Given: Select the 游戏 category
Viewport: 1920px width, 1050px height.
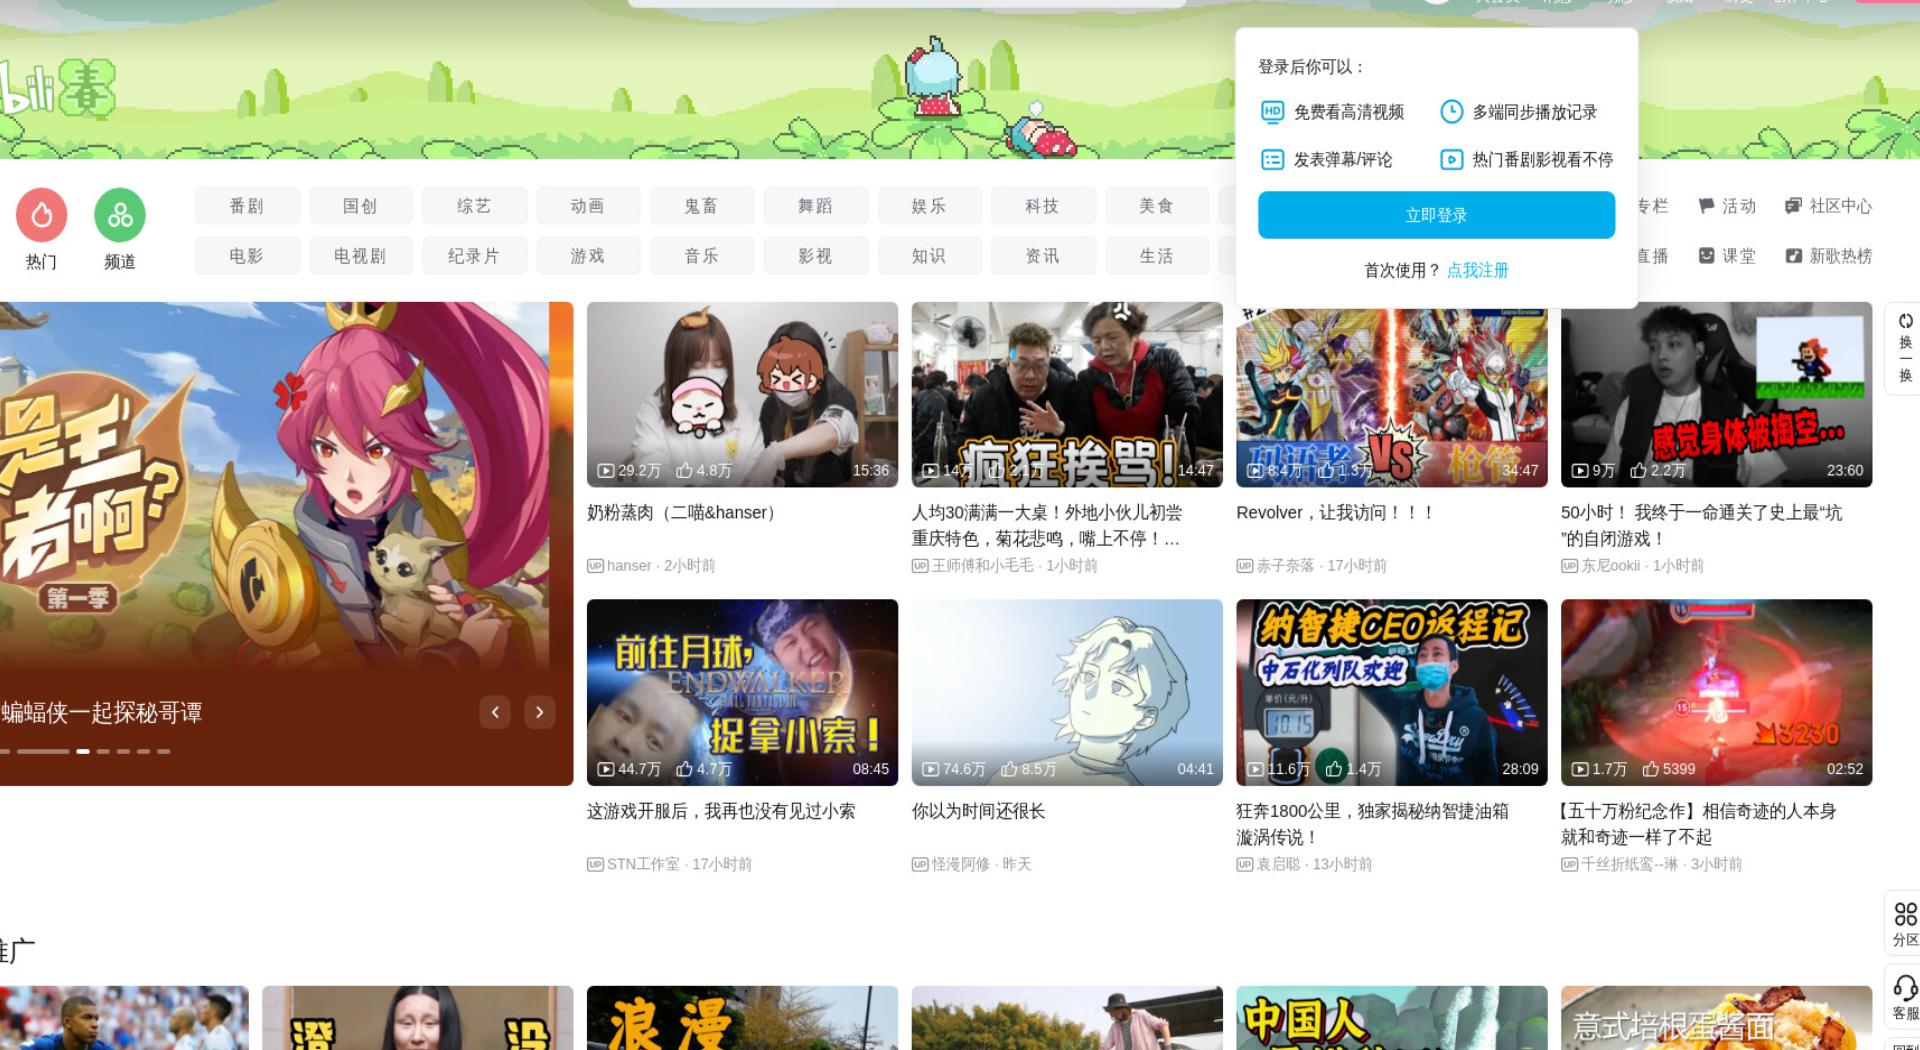Looking at the screenshot, I should coord(588,256).
